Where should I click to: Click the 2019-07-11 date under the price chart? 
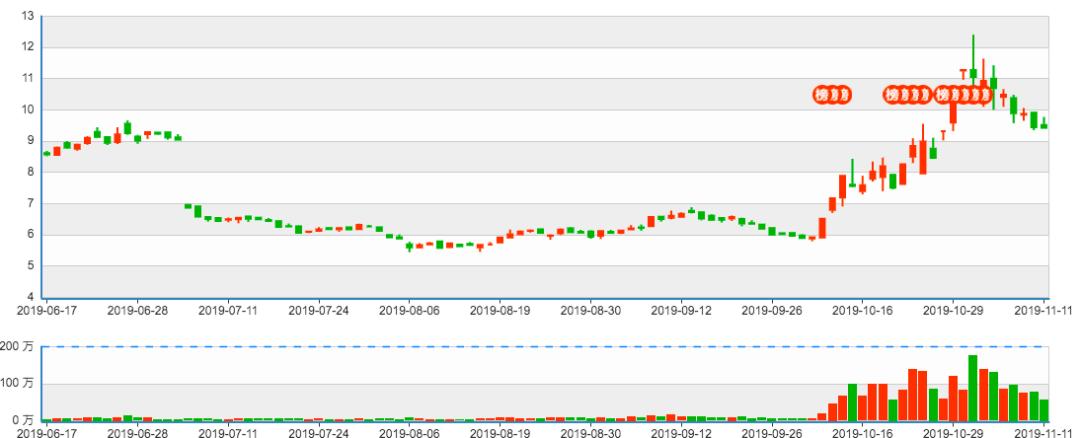[228, 310]
